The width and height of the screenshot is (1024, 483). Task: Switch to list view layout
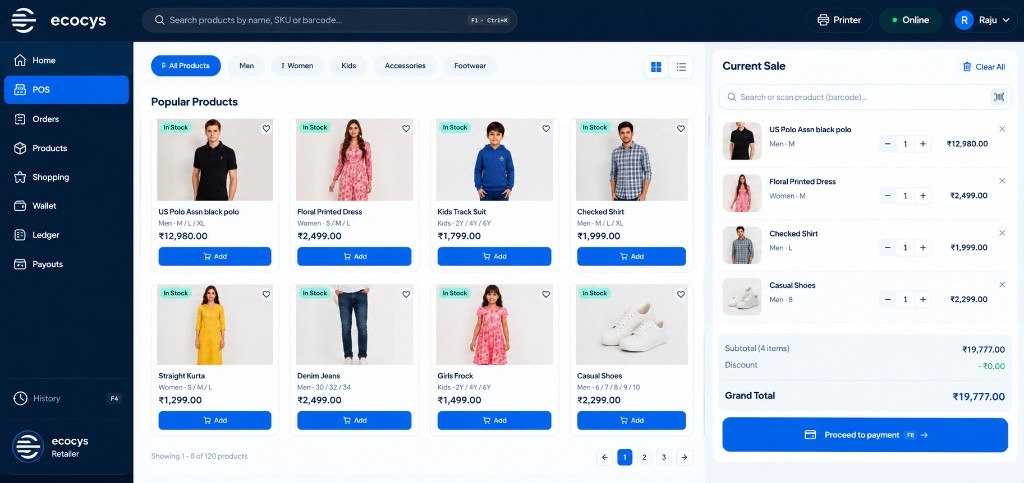pyautogui.click(x=681, y=67)
